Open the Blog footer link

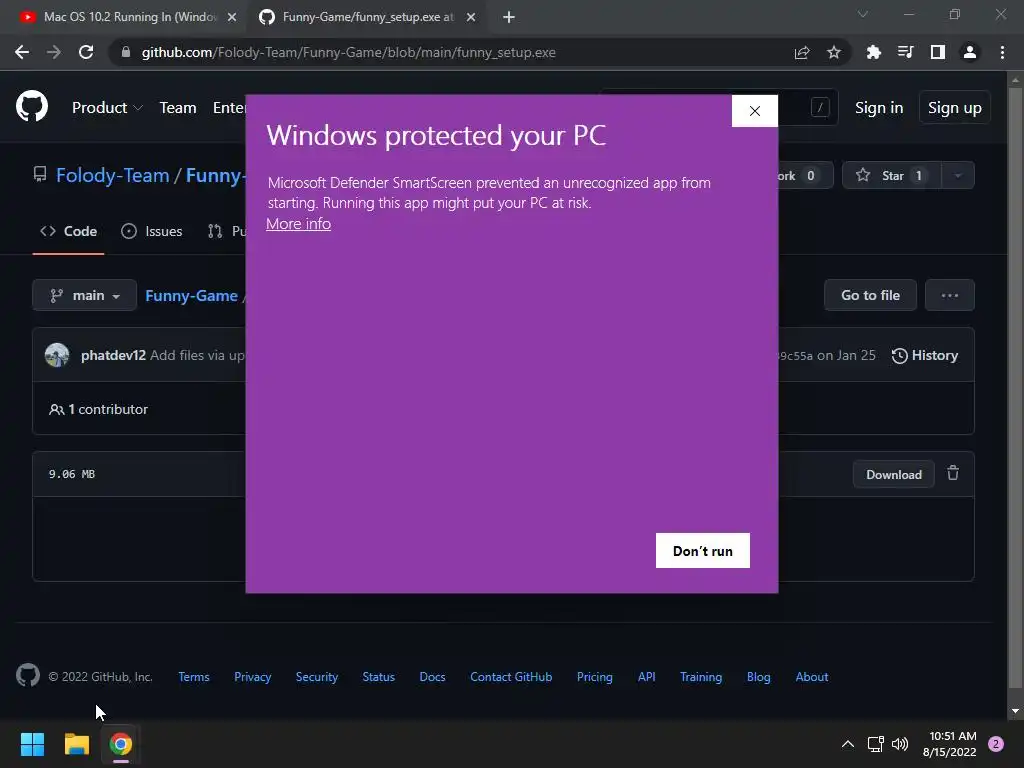[758, 677]
